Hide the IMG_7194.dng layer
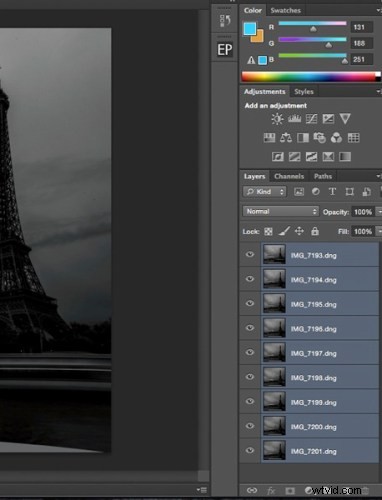 (250, 279)
